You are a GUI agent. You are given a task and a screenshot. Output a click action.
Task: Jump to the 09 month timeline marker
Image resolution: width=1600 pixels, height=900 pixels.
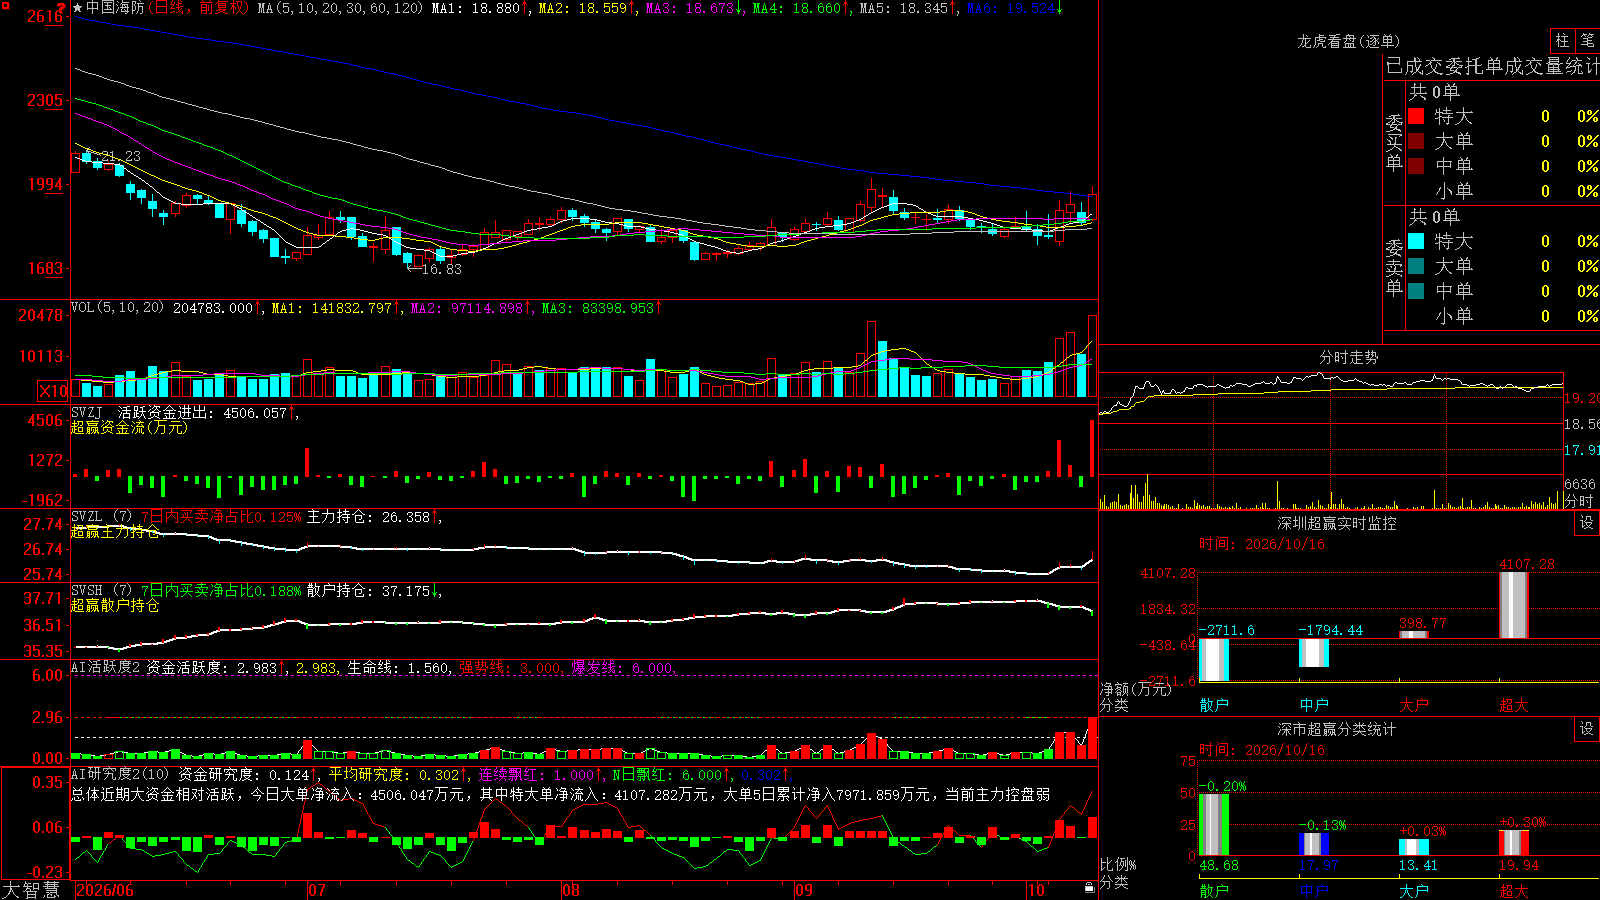tap(804, 890)
